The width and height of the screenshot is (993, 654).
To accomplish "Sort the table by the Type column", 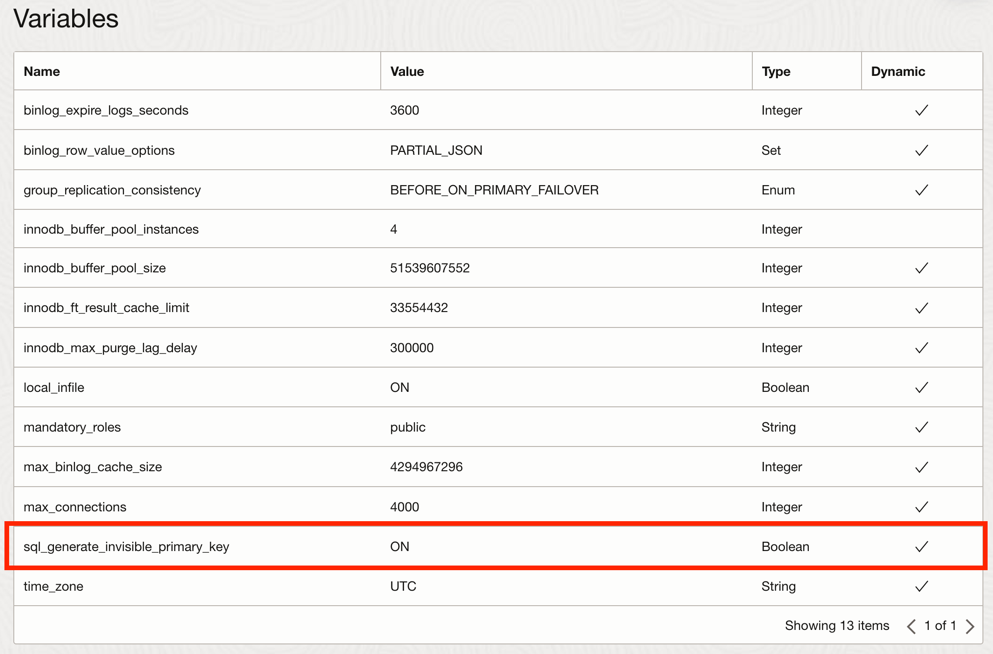I will coord(775,71).
